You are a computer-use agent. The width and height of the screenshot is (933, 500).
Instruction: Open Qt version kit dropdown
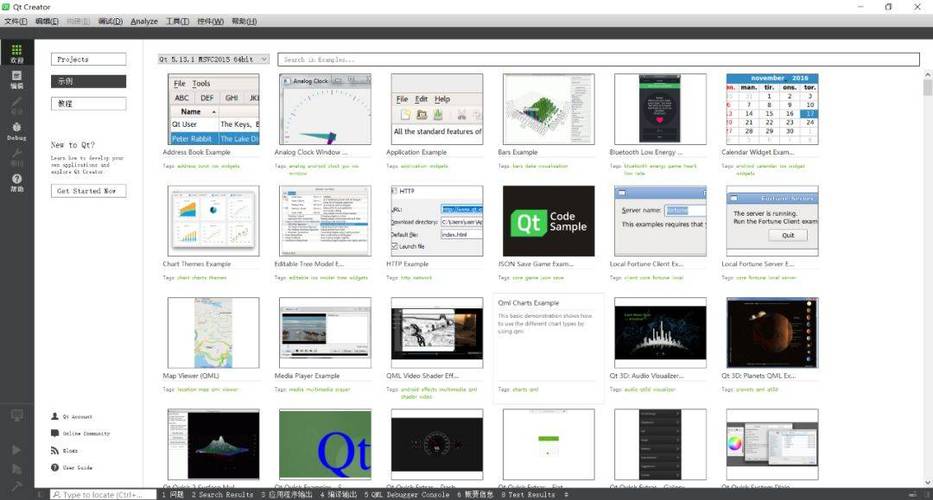(x=214, y=59)
